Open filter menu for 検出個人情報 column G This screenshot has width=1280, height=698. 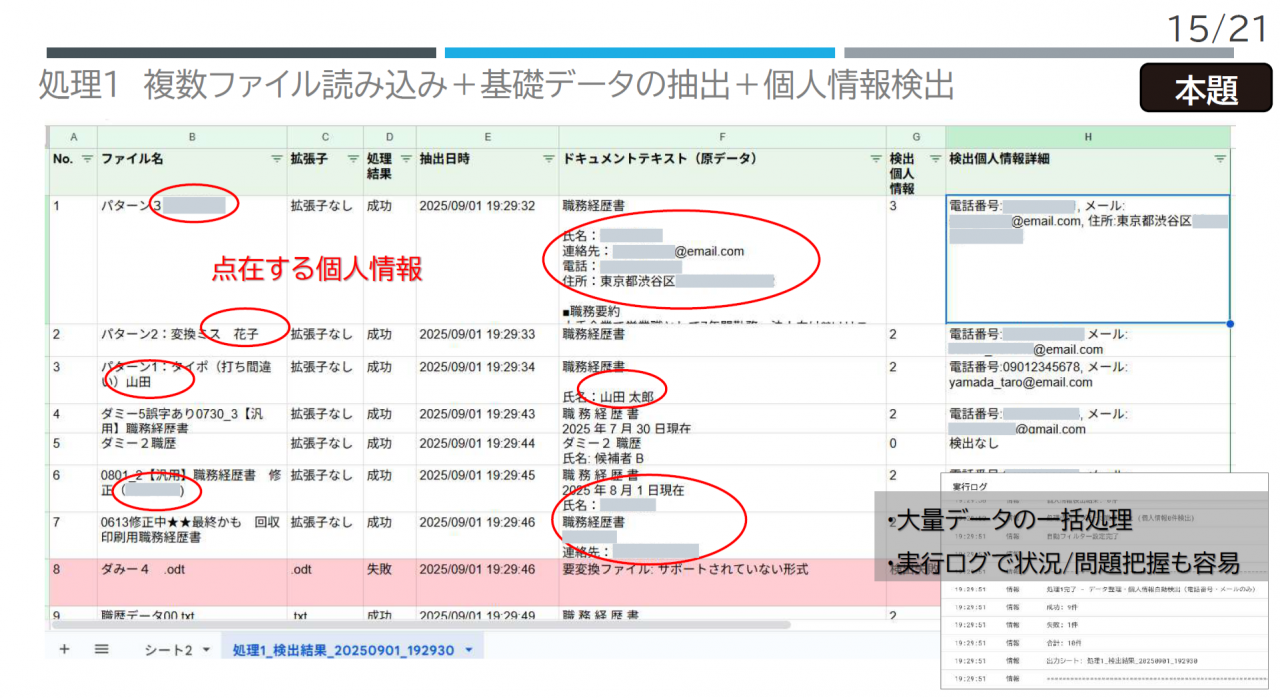(935, 159)
